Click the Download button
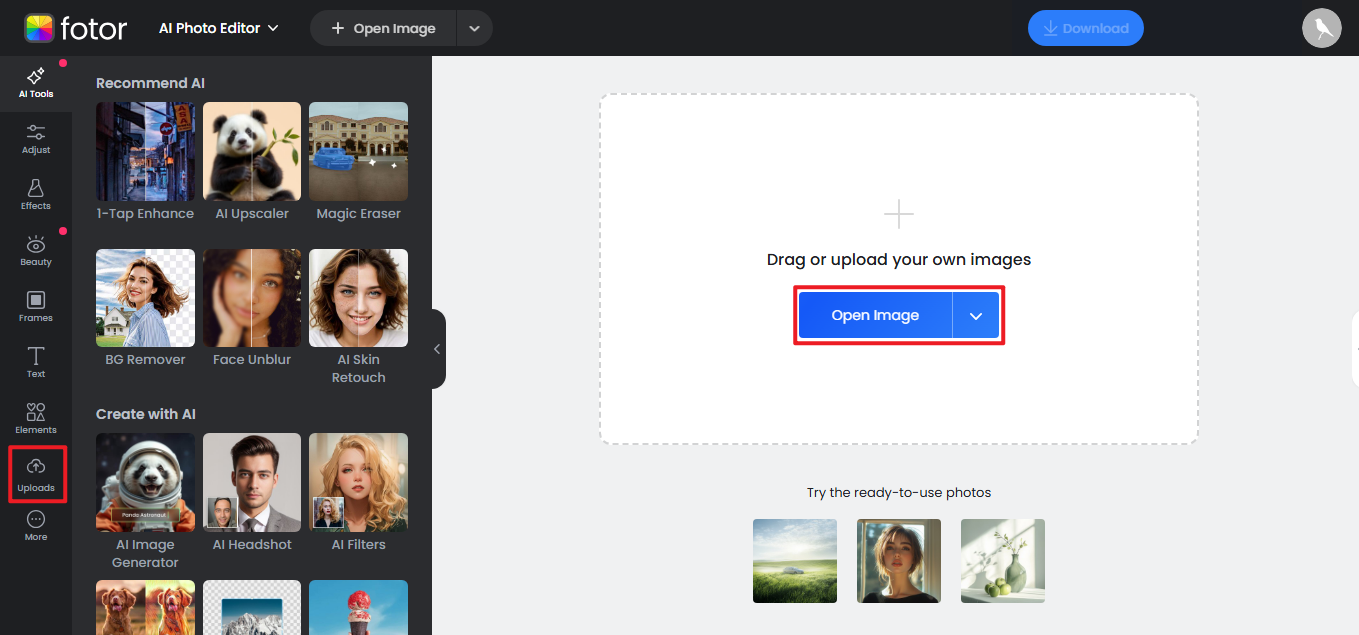This screenshot has height=635, width=1359. tap(1085, 28)
